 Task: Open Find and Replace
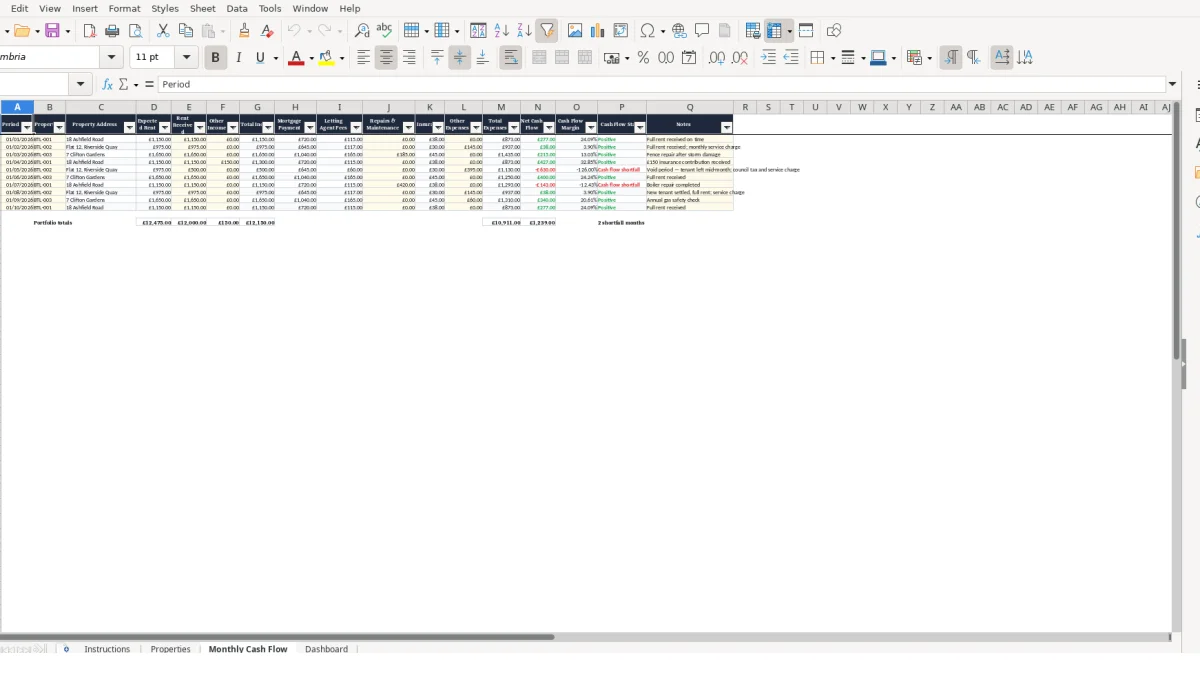coord(362,31)
